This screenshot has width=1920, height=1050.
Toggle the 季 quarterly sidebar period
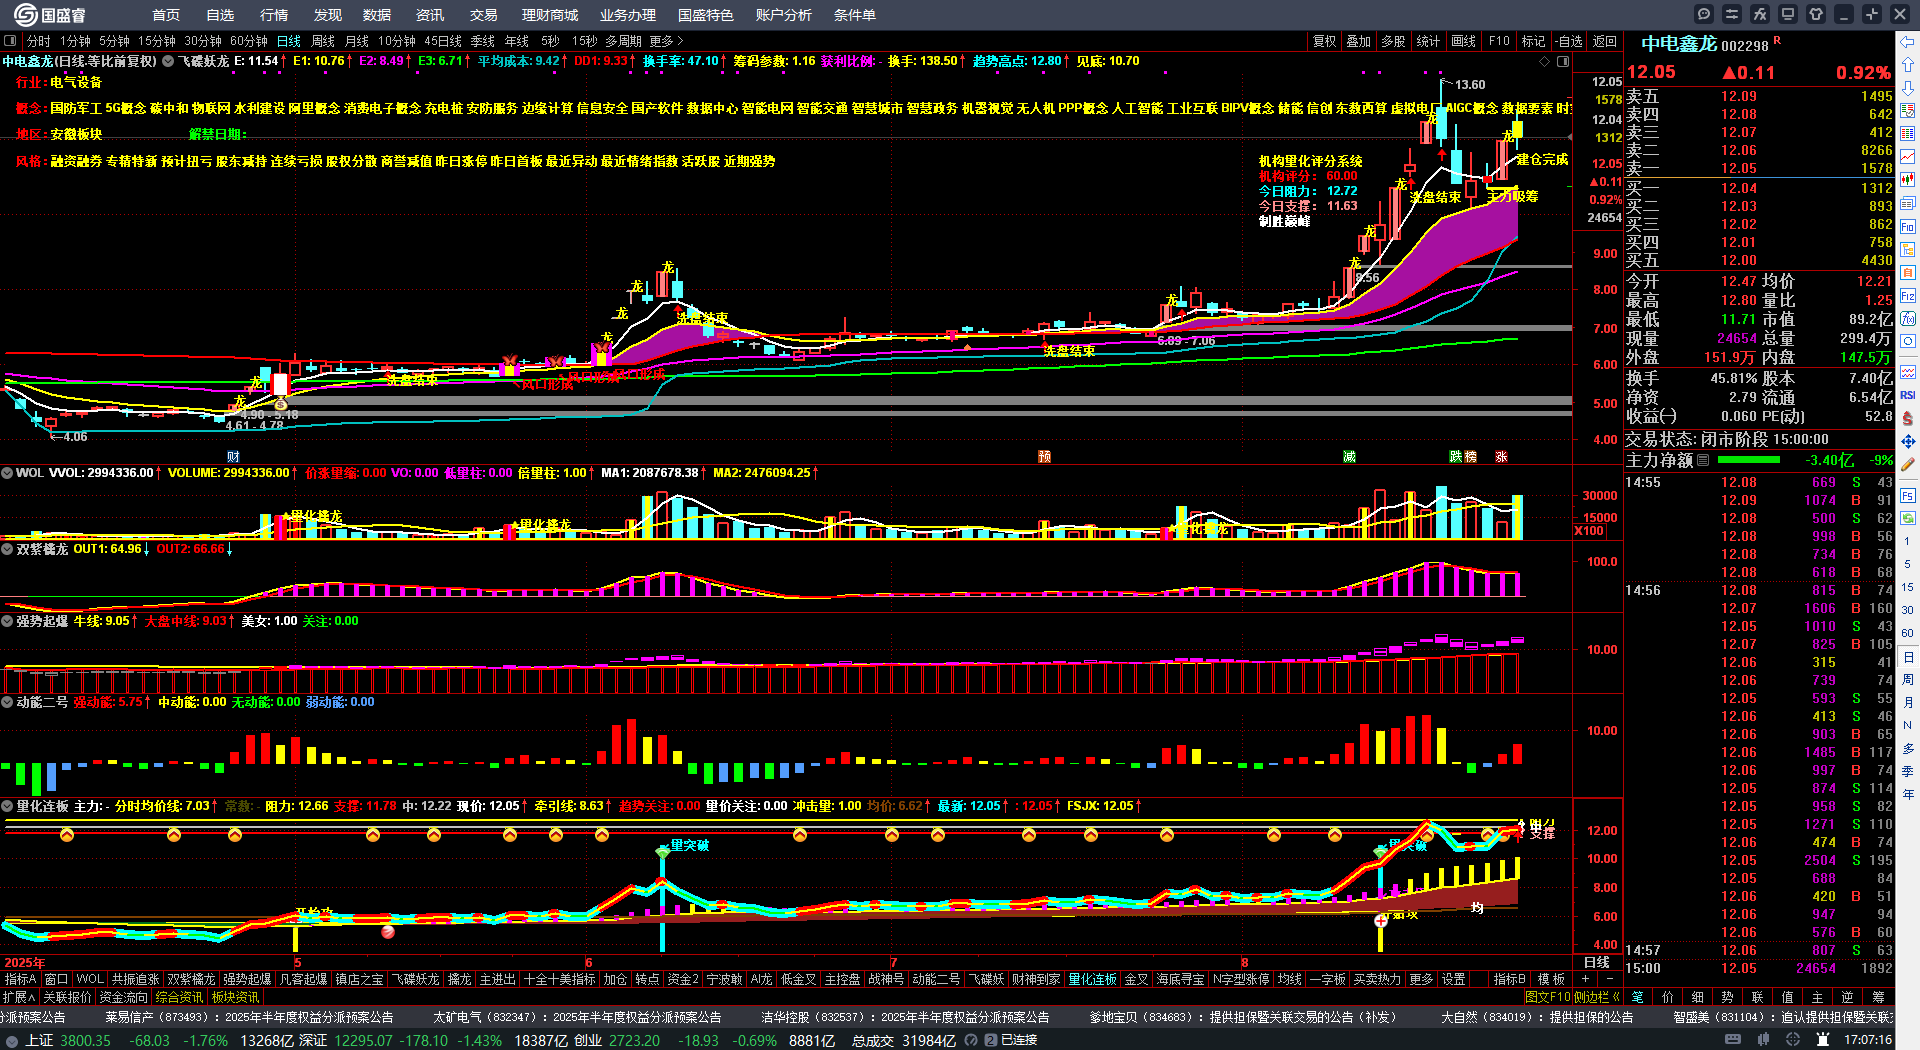tap(1908, 771)
